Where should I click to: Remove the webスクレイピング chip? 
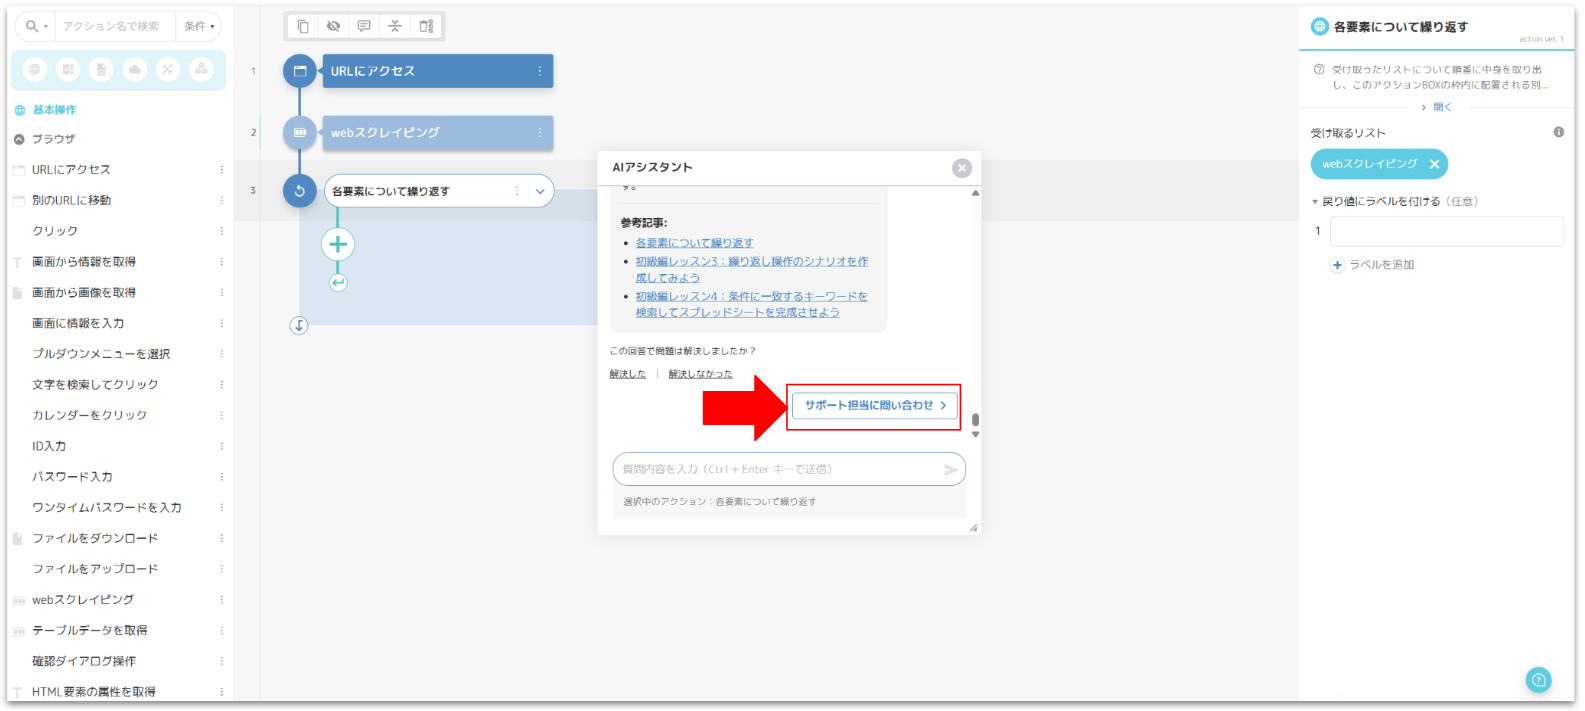[x=1434, y=164]
